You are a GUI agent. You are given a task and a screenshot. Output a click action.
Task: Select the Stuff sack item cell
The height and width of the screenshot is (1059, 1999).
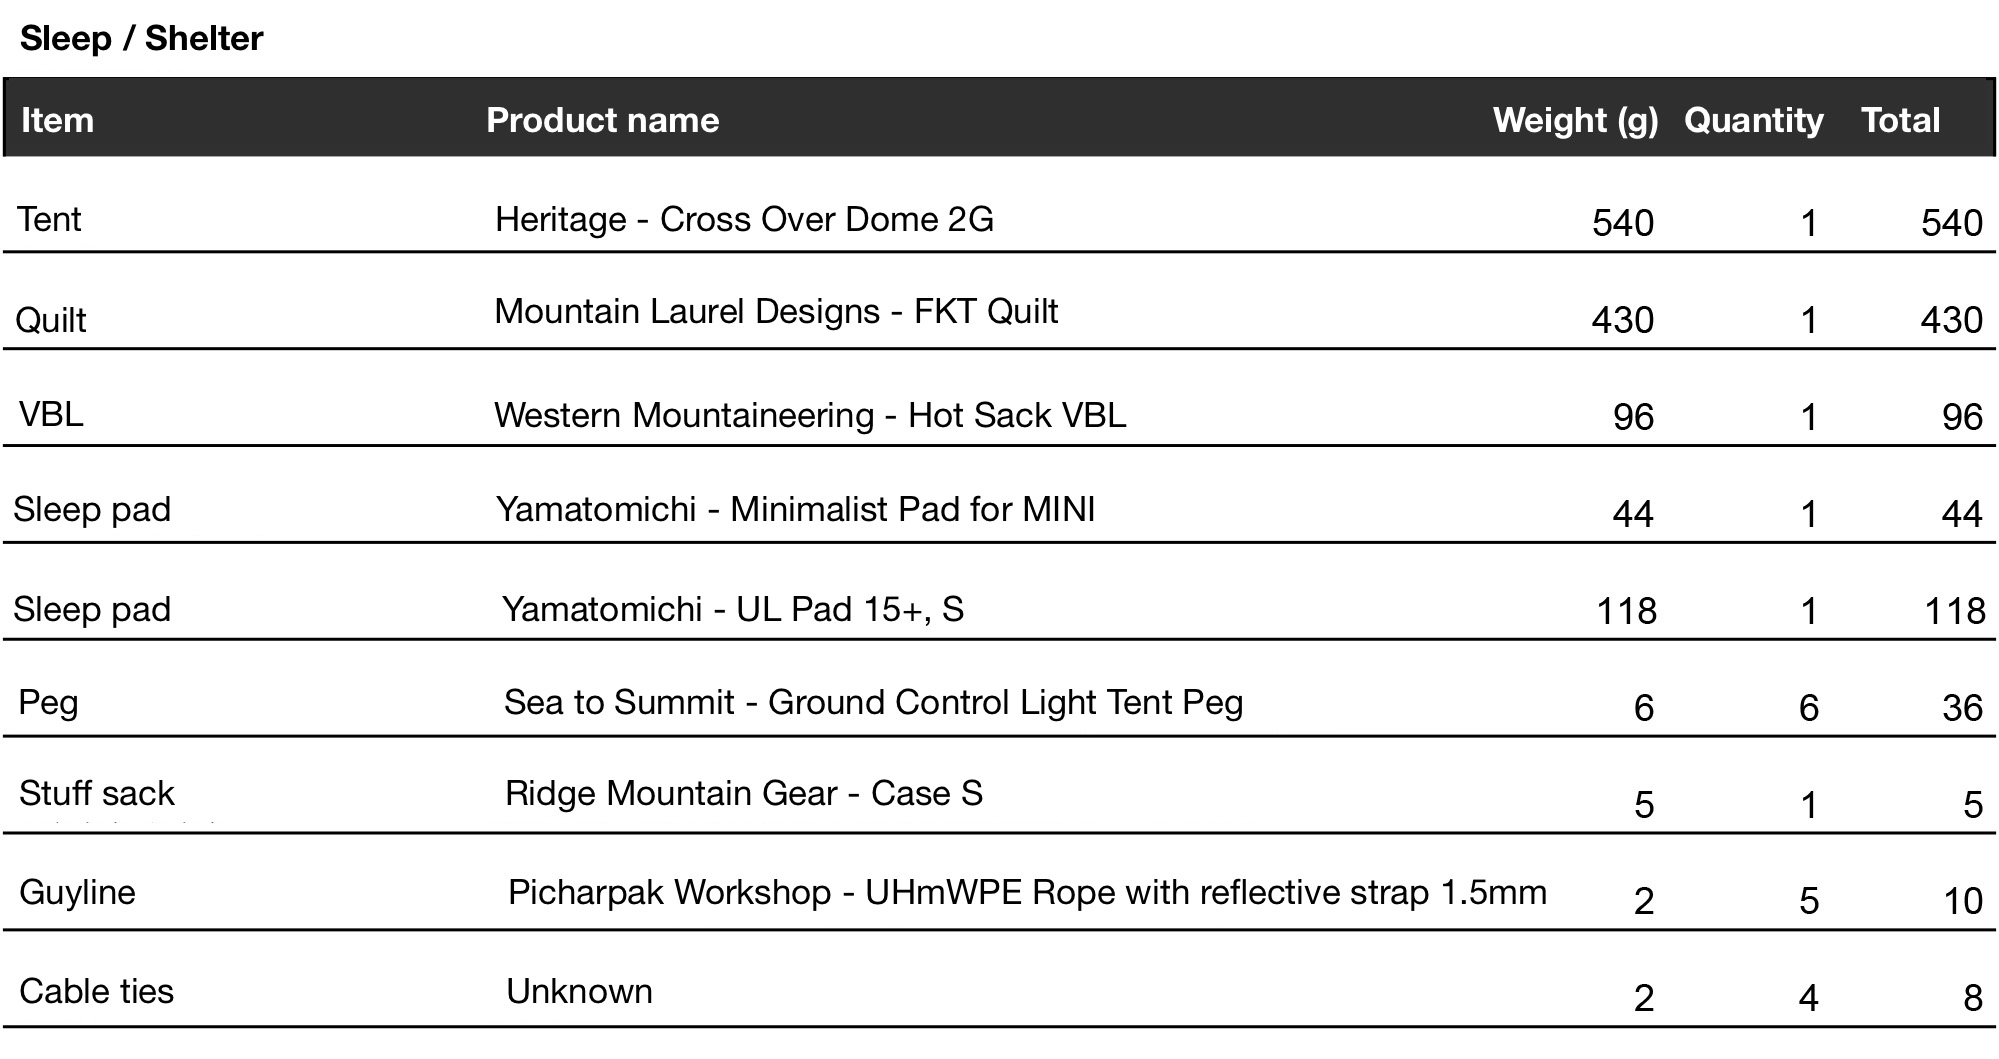[x=97, y=793]
